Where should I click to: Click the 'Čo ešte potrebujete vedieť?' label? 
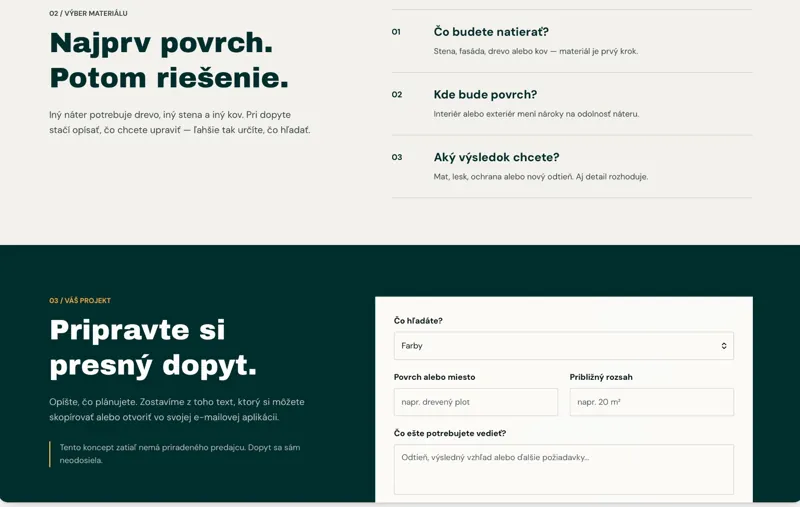449,433
